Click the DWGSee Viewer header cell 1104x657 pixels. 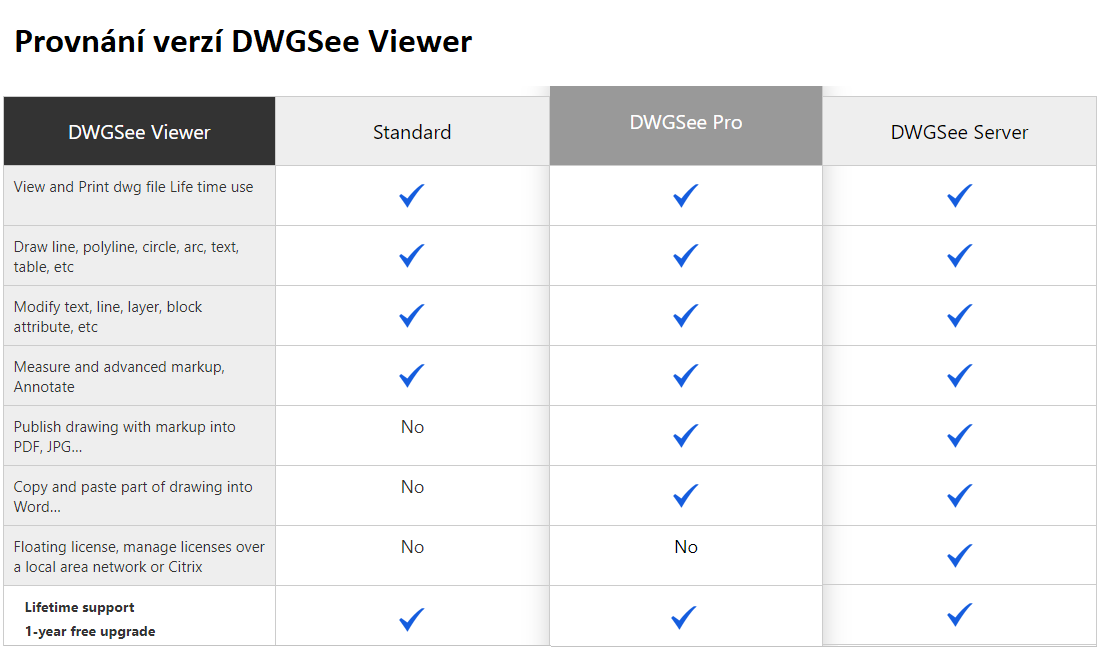coord(139,131)
